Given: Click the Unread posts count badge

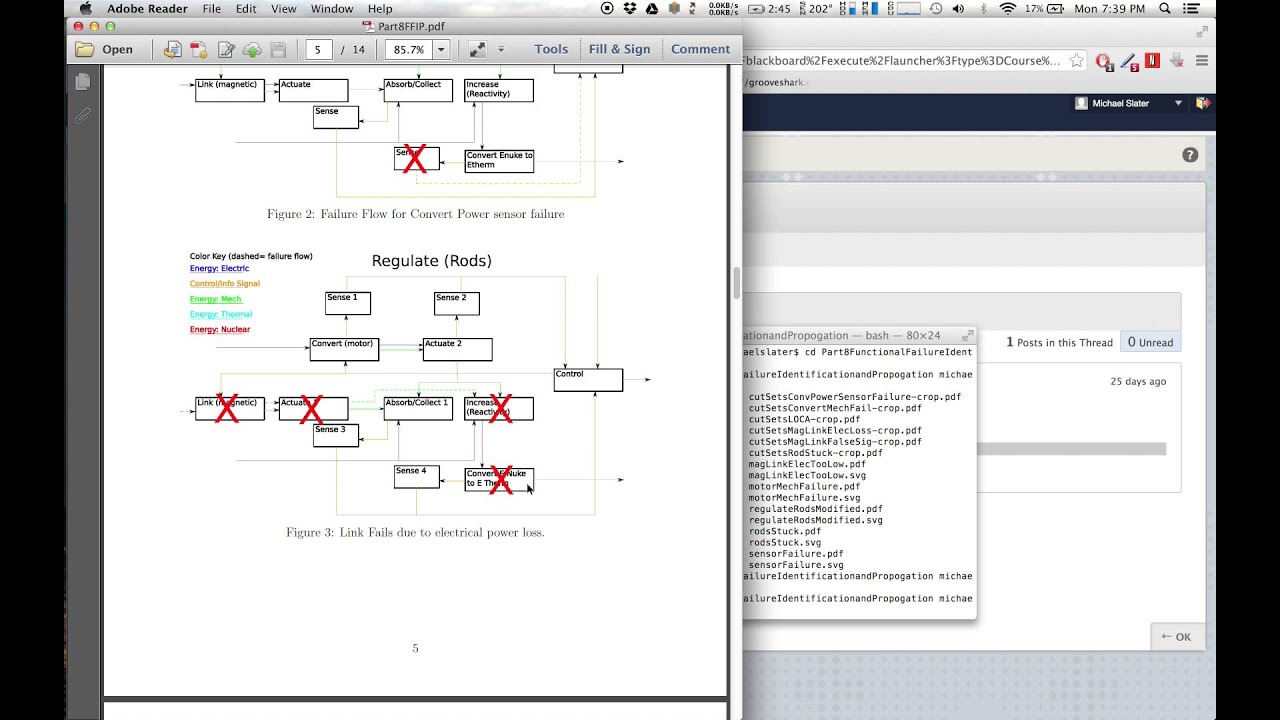Looking at the screenshot, I should tap(1150, 342).
